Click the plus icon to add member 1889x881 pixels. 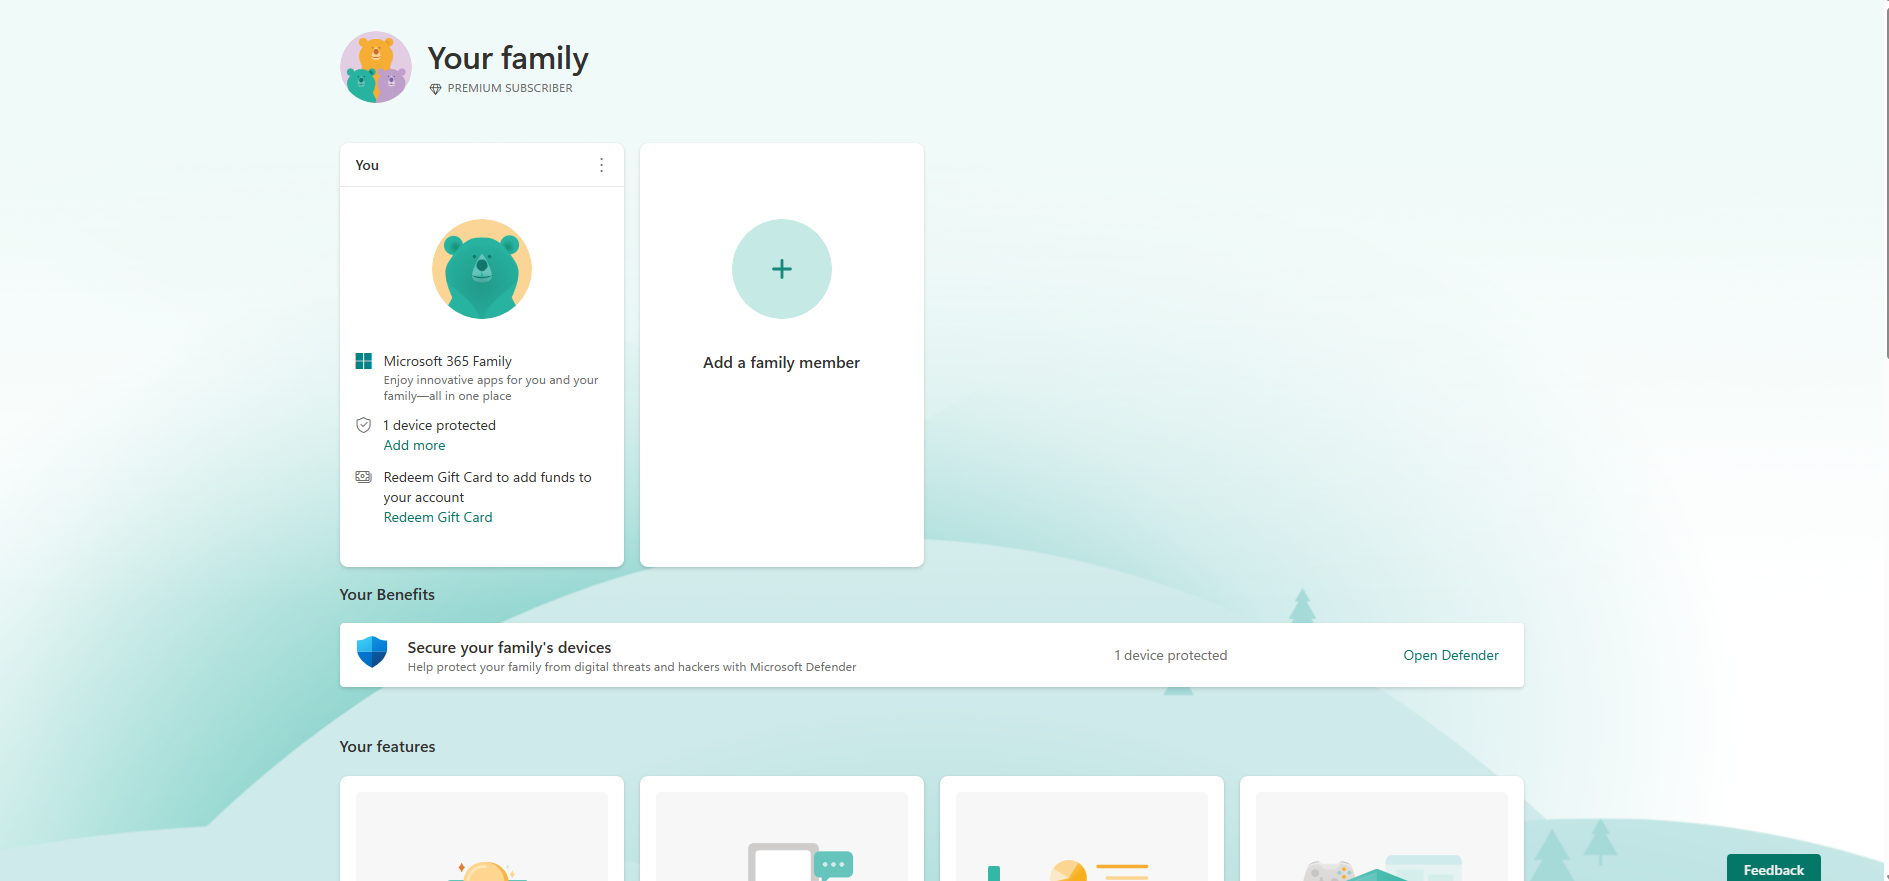pos(782,269)
